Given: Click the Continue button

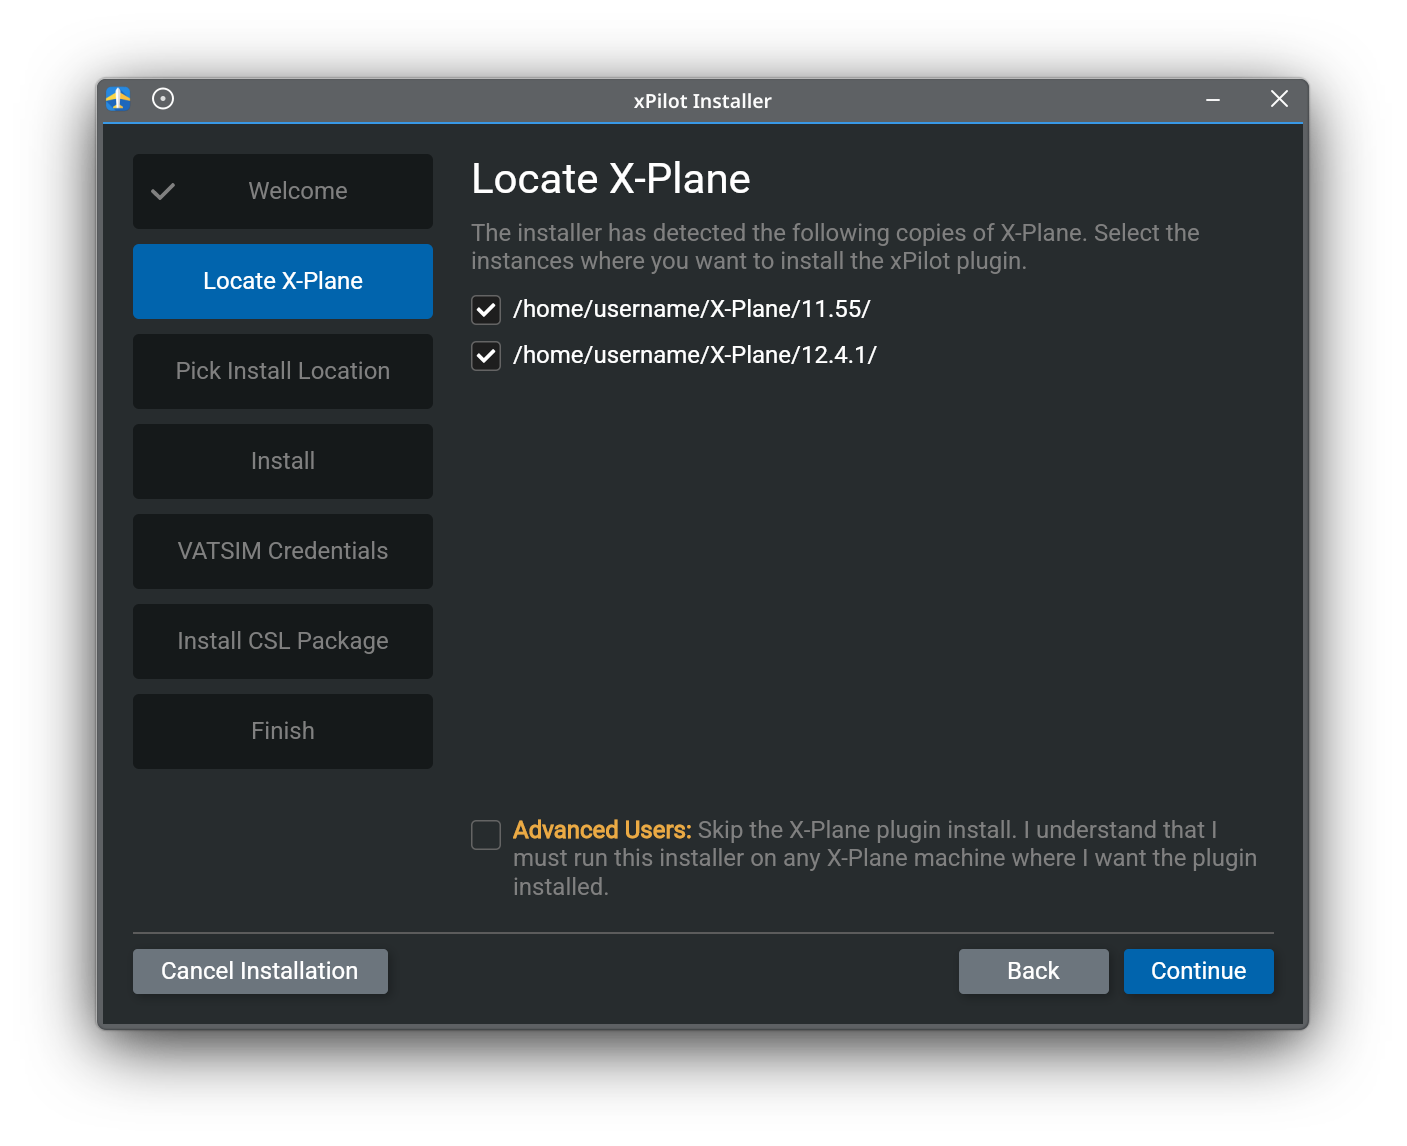Looking at the screenshot, I should pyautogui.click(x=1198, y=971).
